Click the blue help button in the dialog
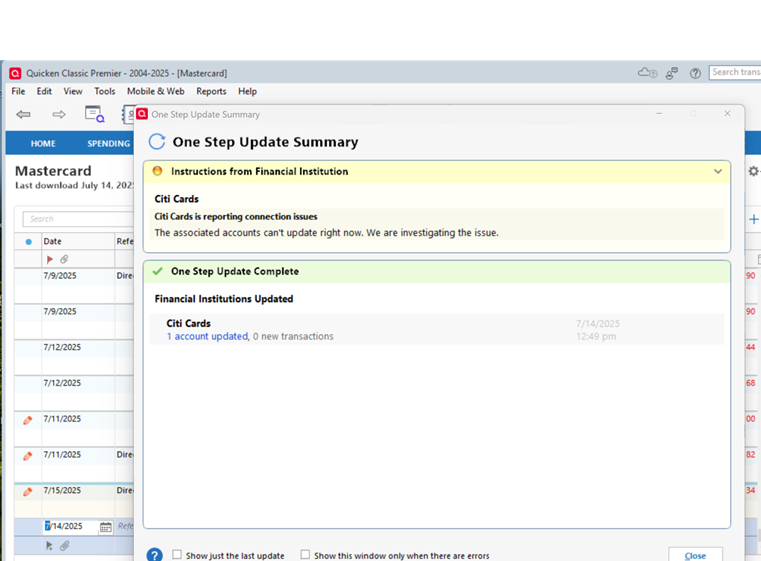 [x=154, y=555]
